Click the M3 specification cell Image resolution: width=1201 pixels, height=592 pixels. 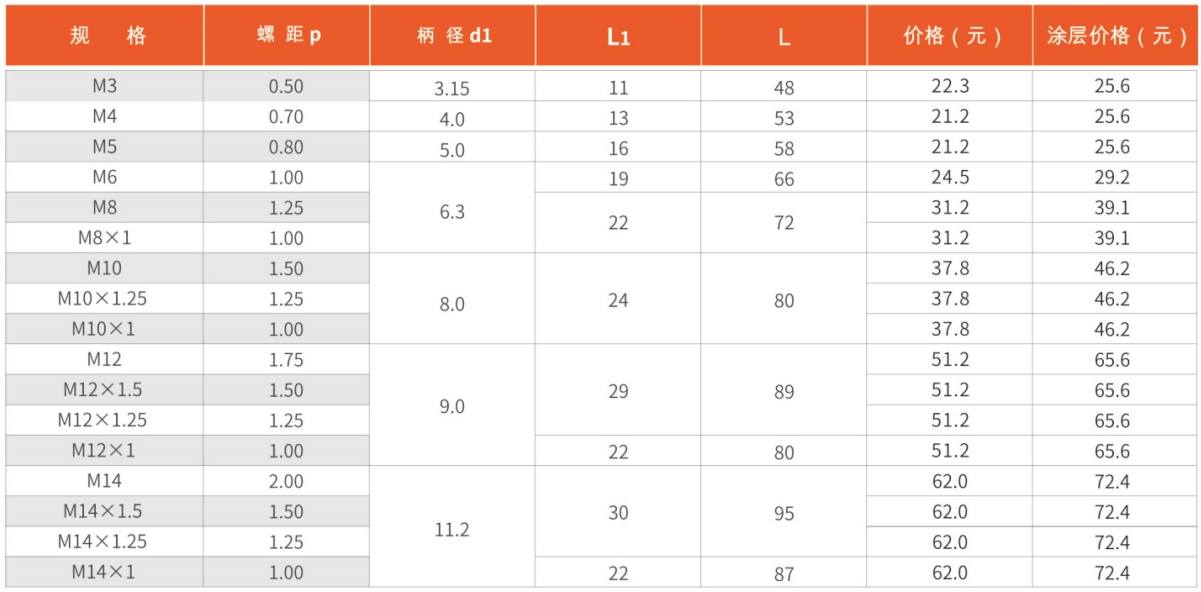point(105,86)
